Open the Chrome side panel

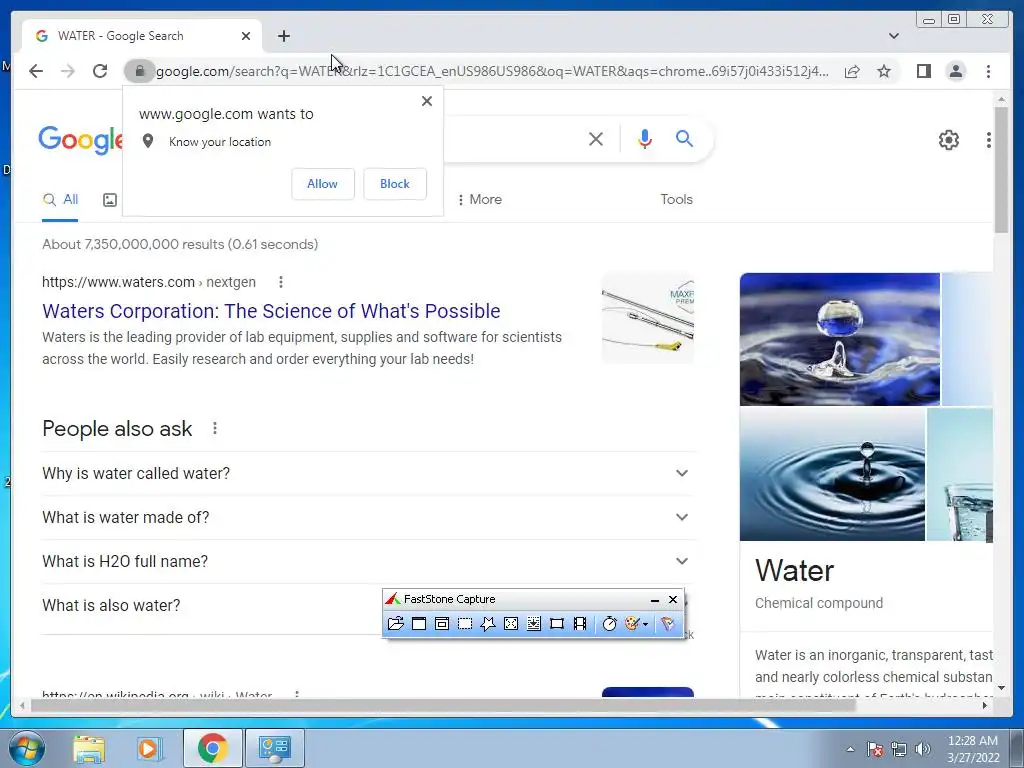tap(923, 71)
